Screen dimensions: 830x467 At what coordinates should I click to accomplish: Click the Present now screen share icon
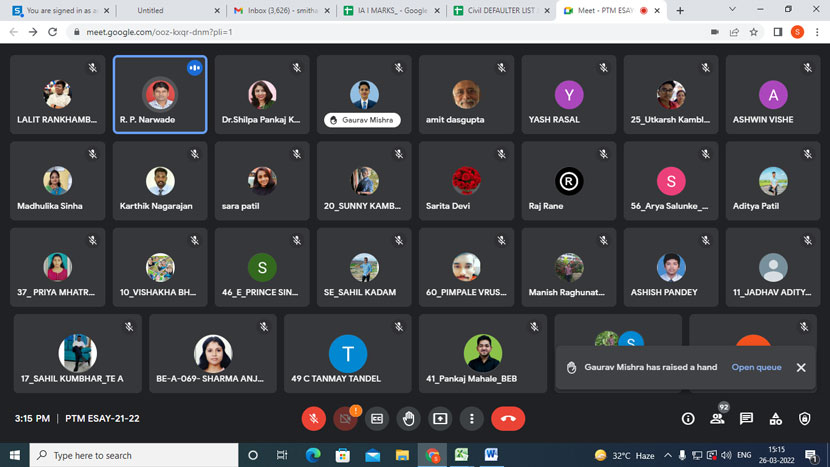440,419
